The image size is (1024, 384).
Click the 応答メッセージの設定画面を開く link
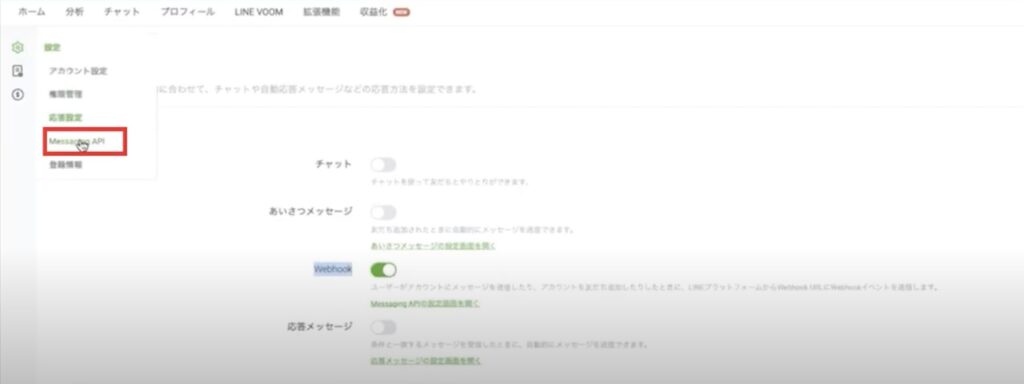tap(426, 360)
